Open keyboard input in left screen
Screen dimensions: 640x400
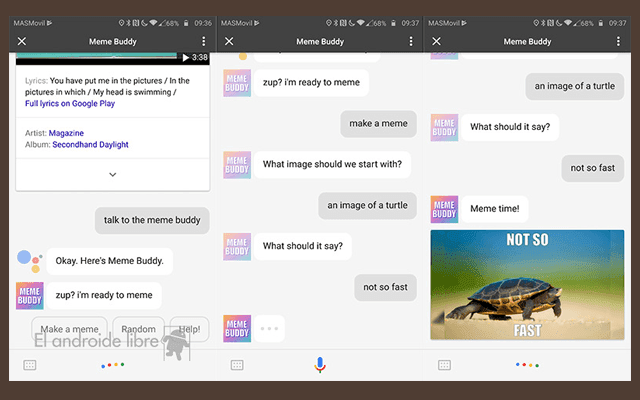29,366
